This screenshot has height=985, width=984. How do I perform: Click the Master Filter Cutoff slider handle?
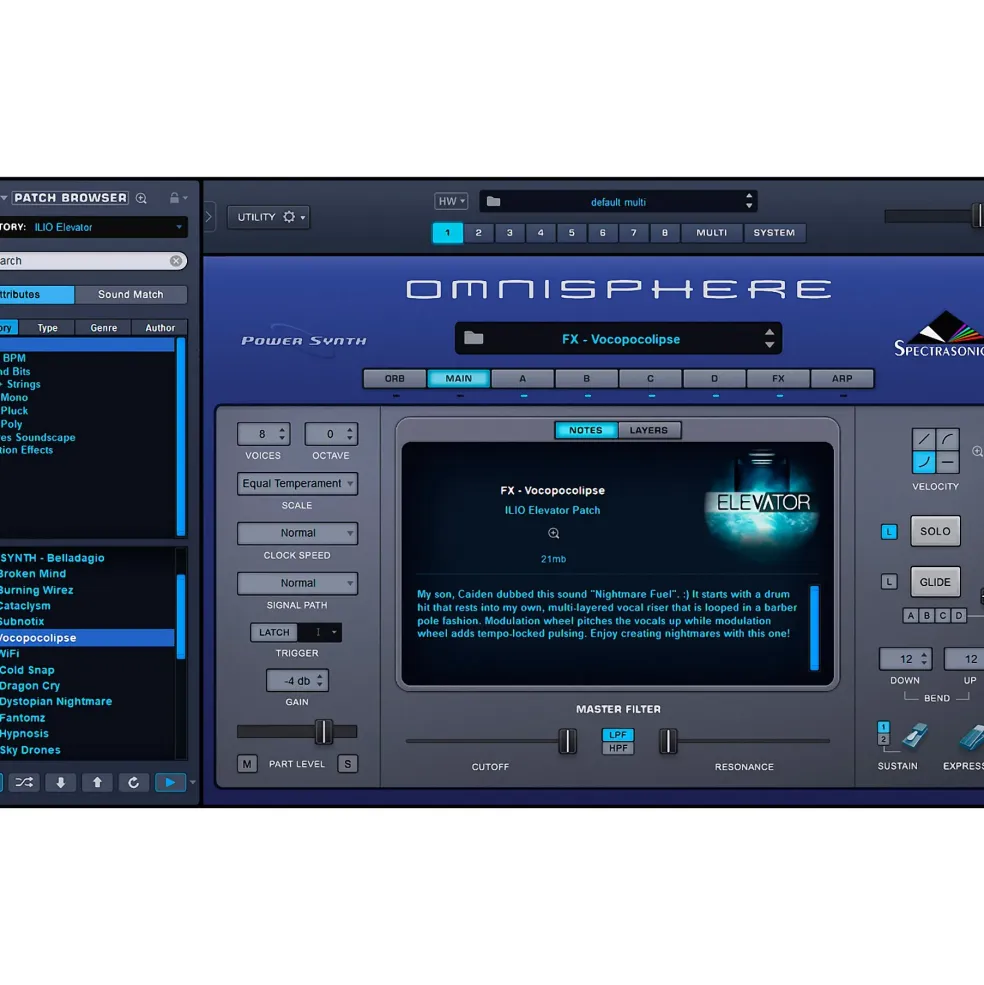click(x=567, y=741)
